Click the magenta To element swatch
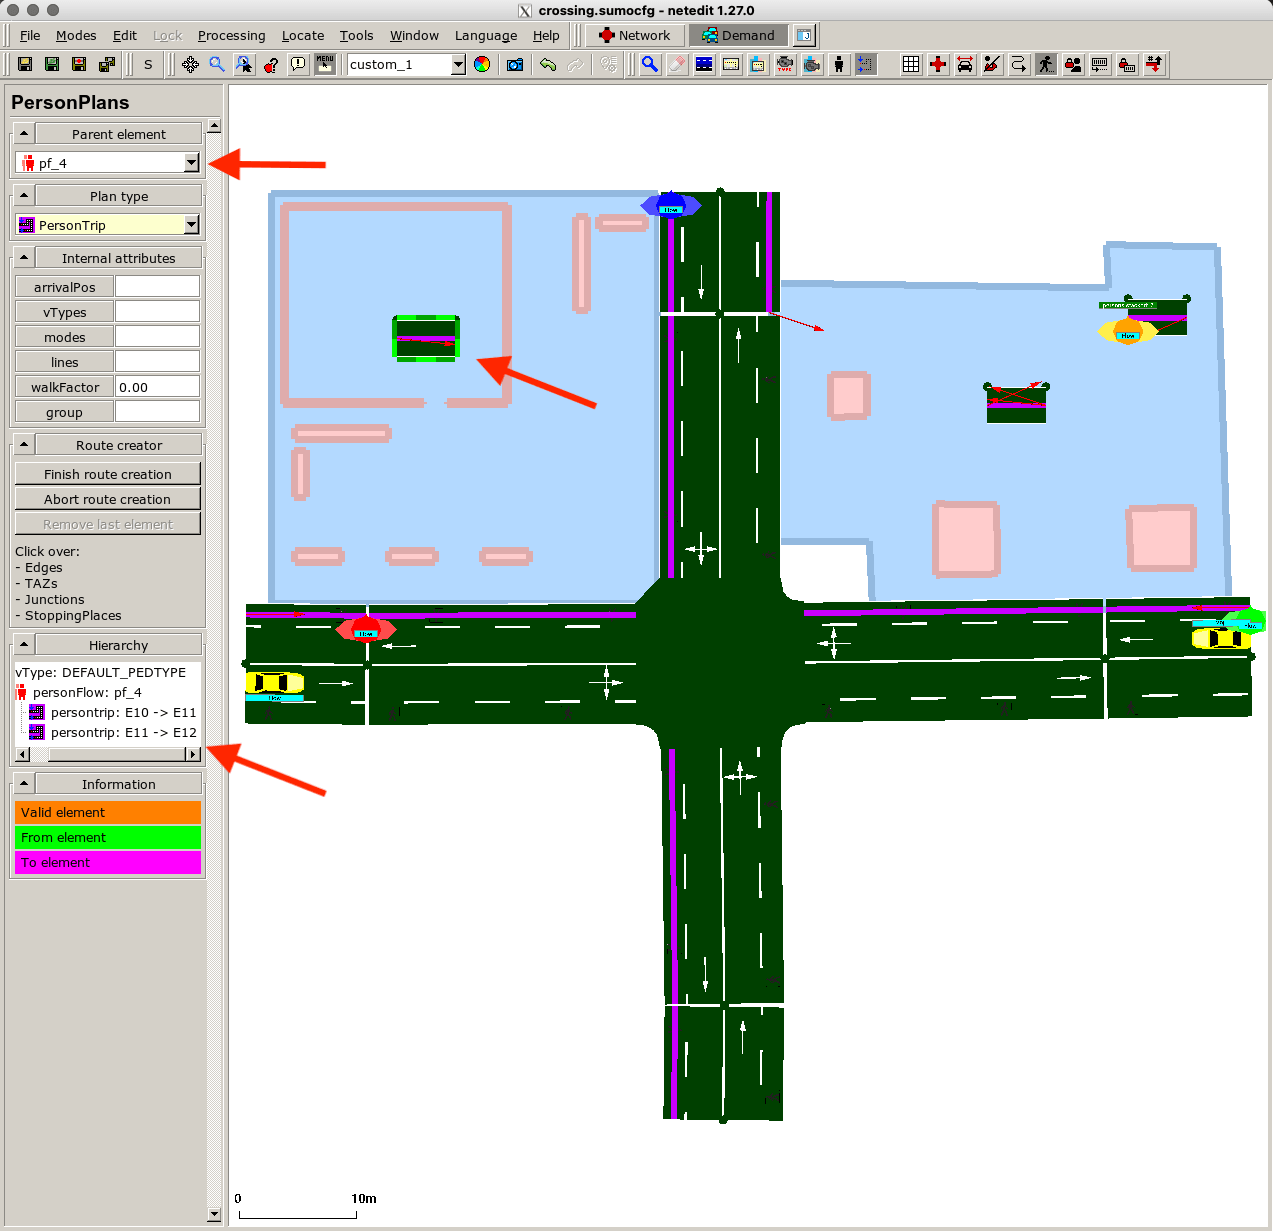 (108, 862)
